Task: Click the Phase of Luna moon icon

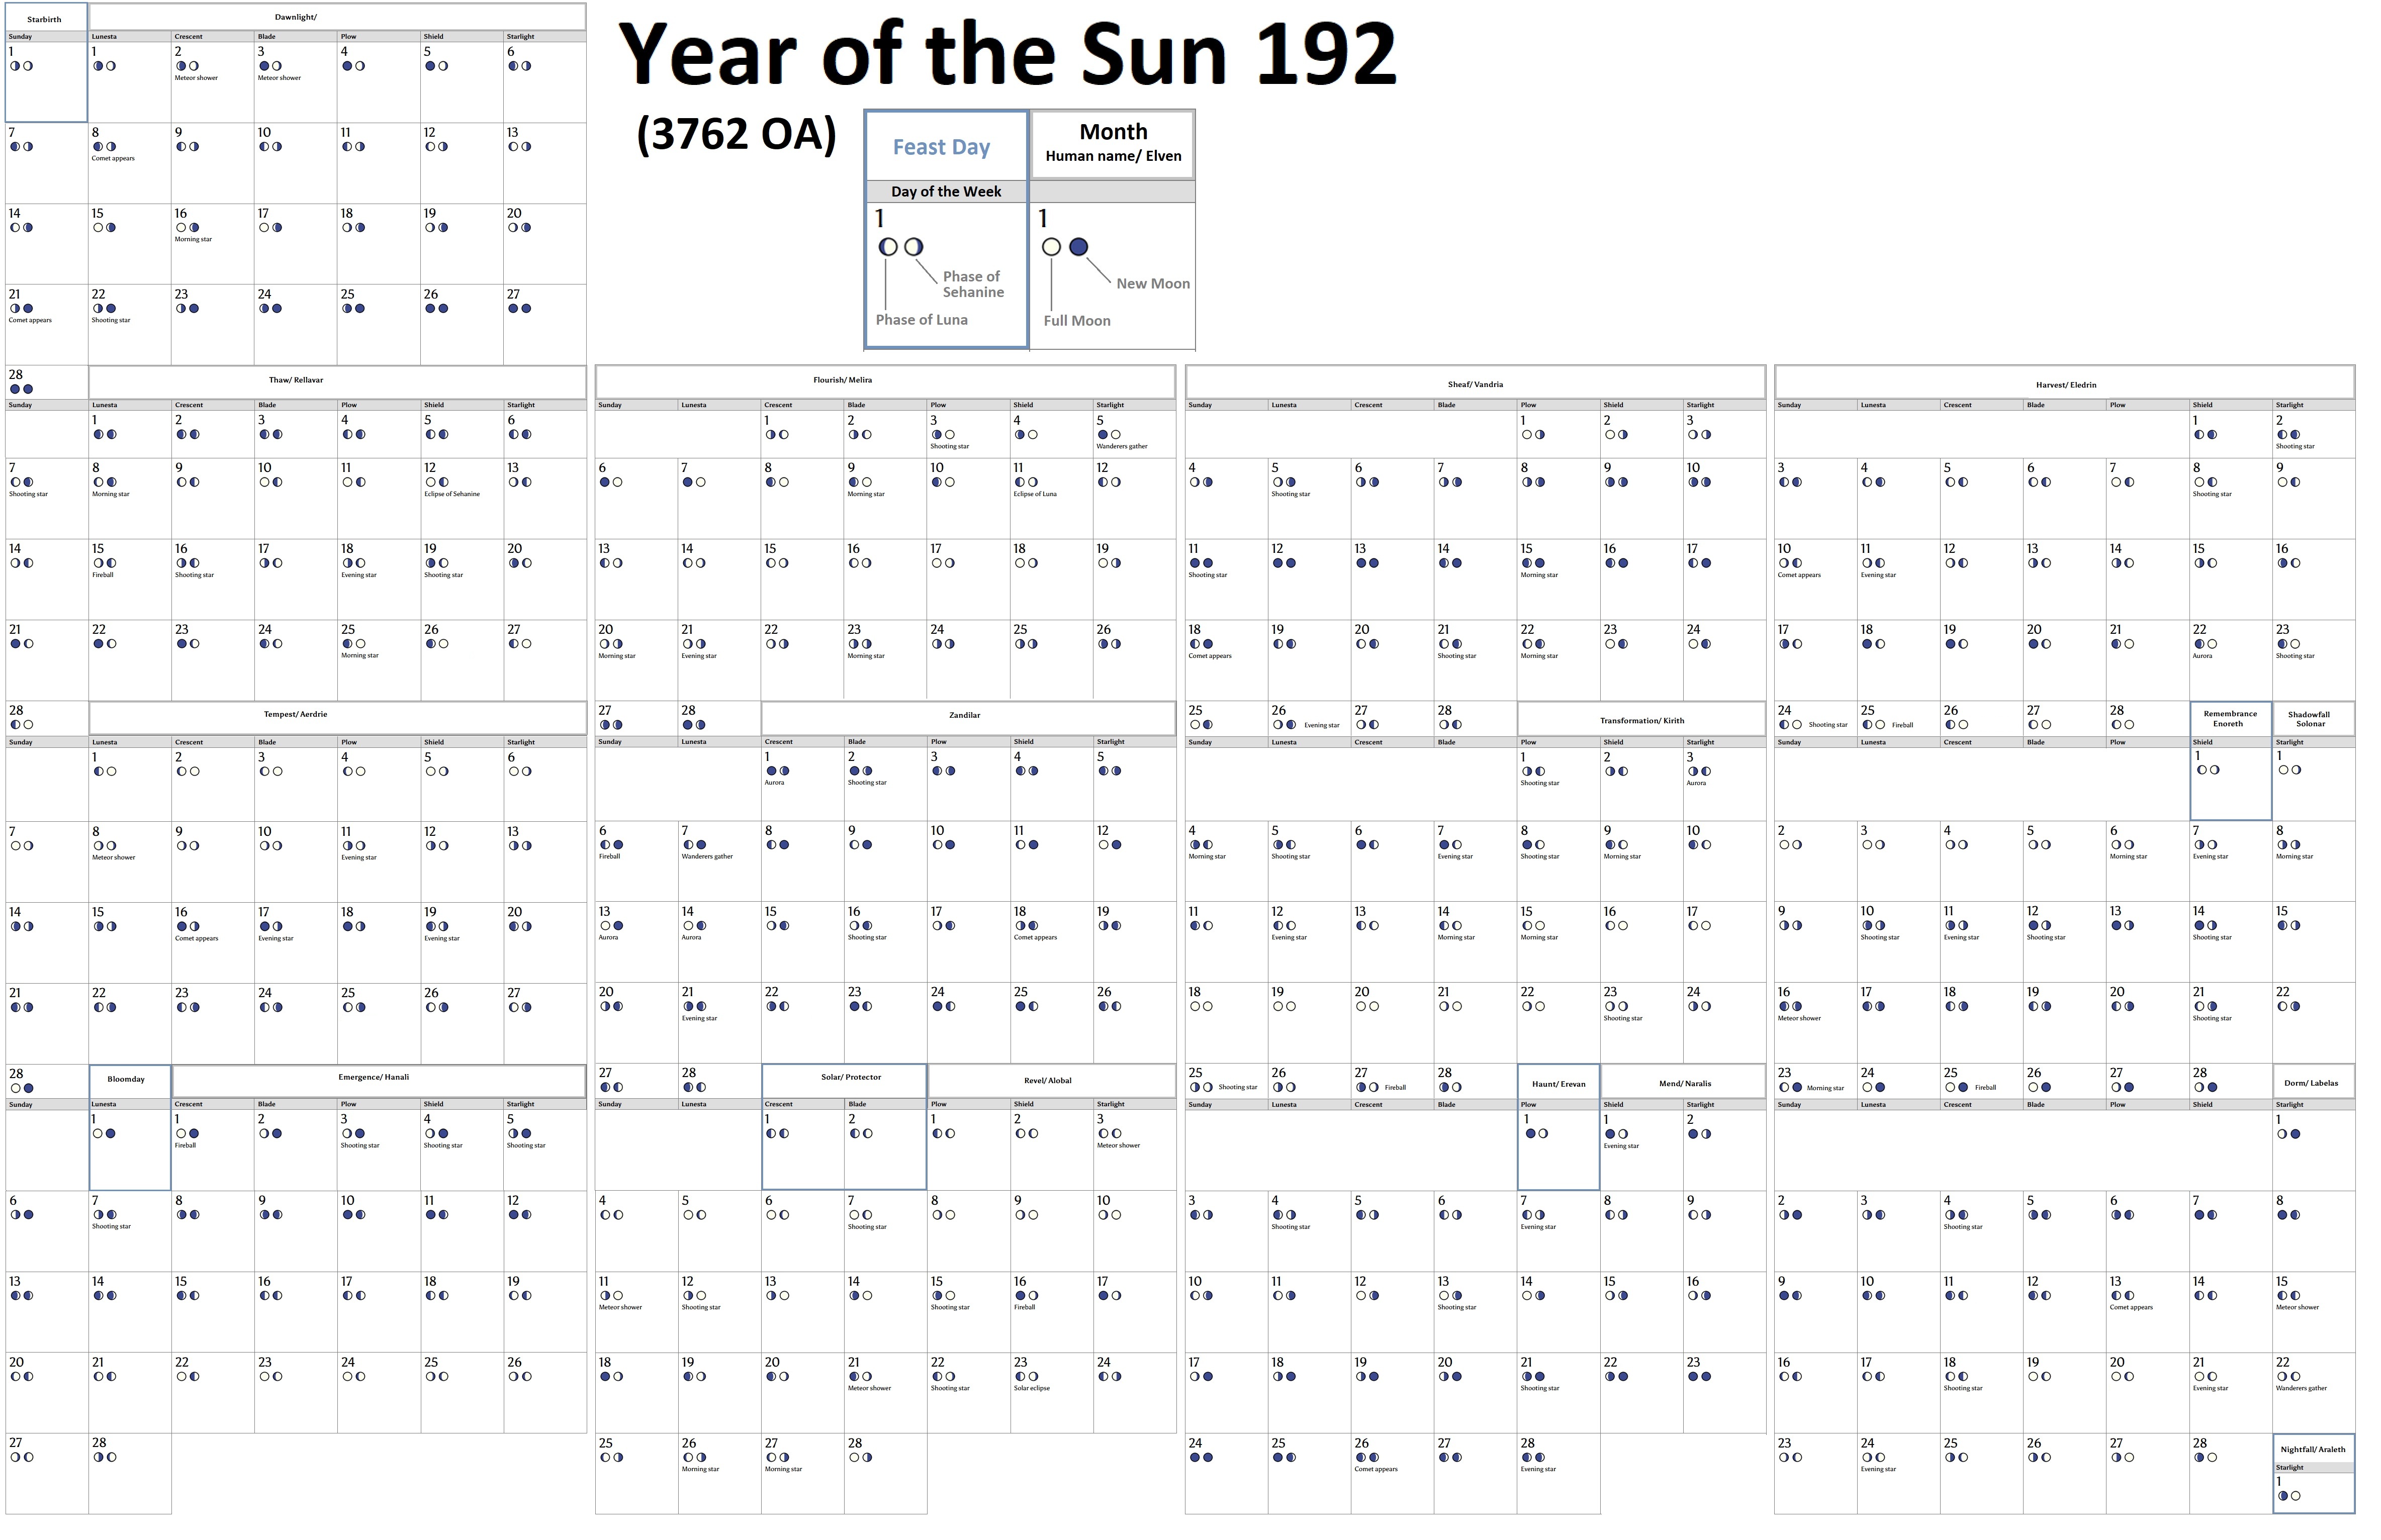Action: click(x=887, y=247)
